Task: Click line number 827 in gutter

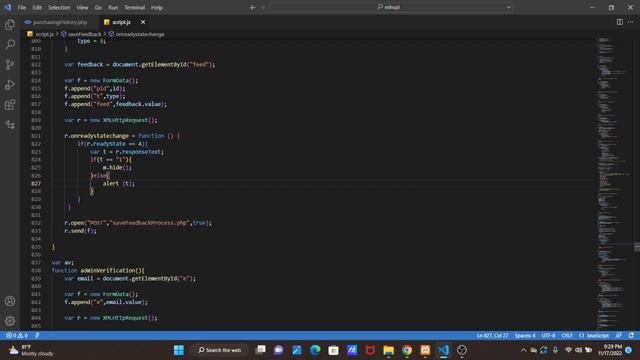Action: 36,184
